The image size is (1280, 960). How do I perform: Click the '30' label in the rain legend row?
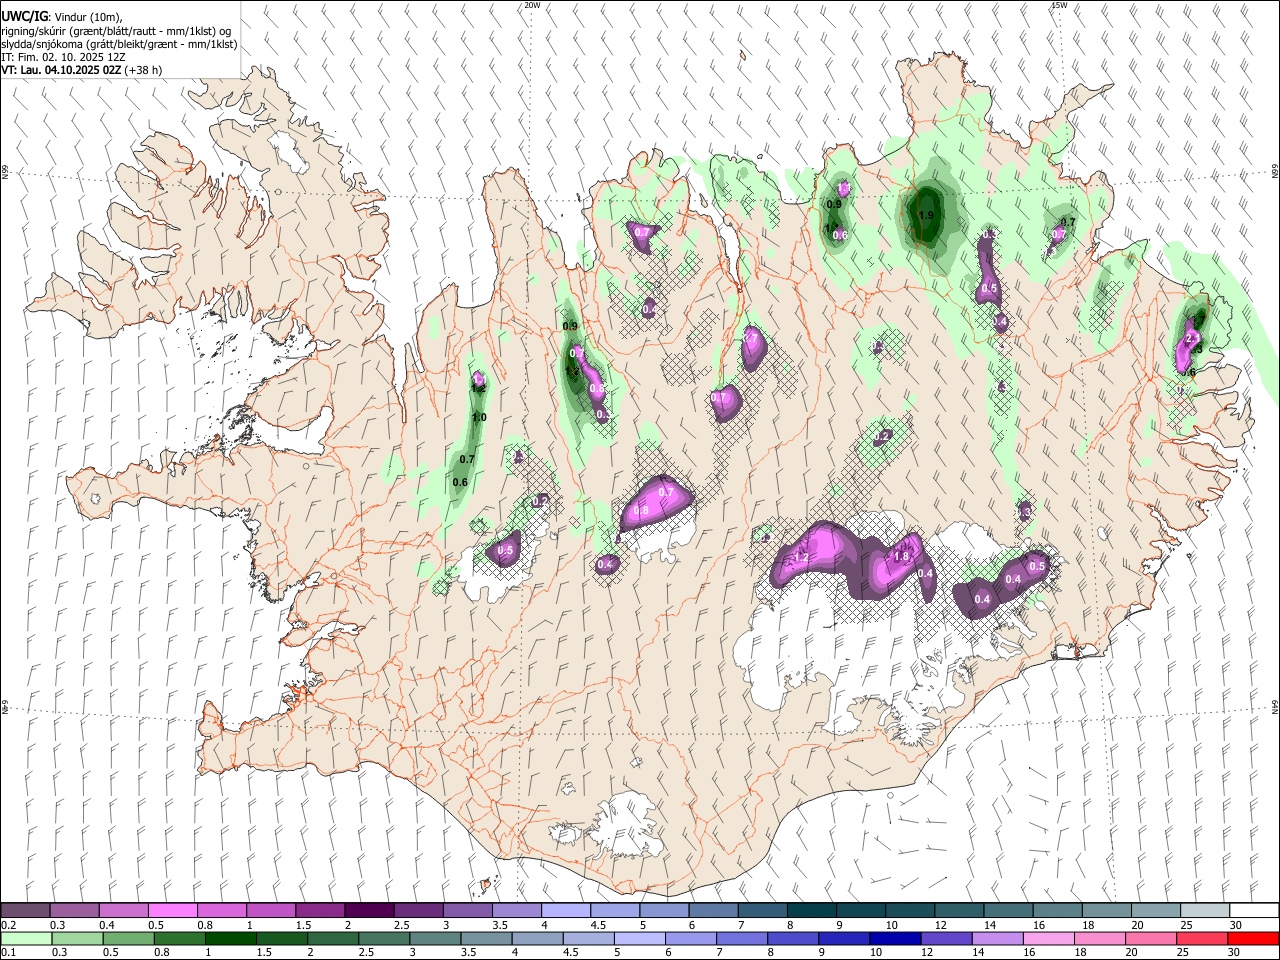(1236, 952)
